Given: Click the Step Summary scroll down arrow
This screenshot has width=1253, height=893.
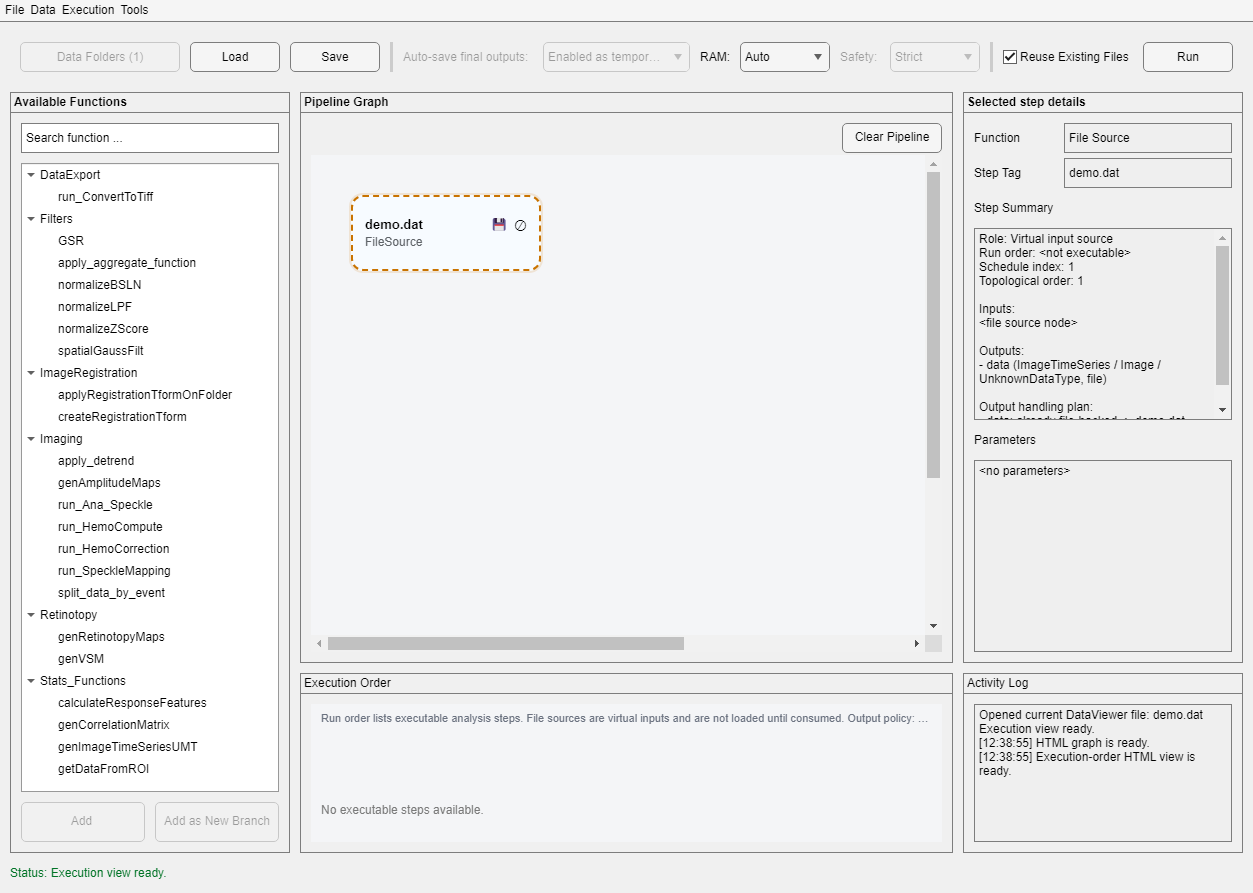Looking at the screenshot, I should point(1222,410).
